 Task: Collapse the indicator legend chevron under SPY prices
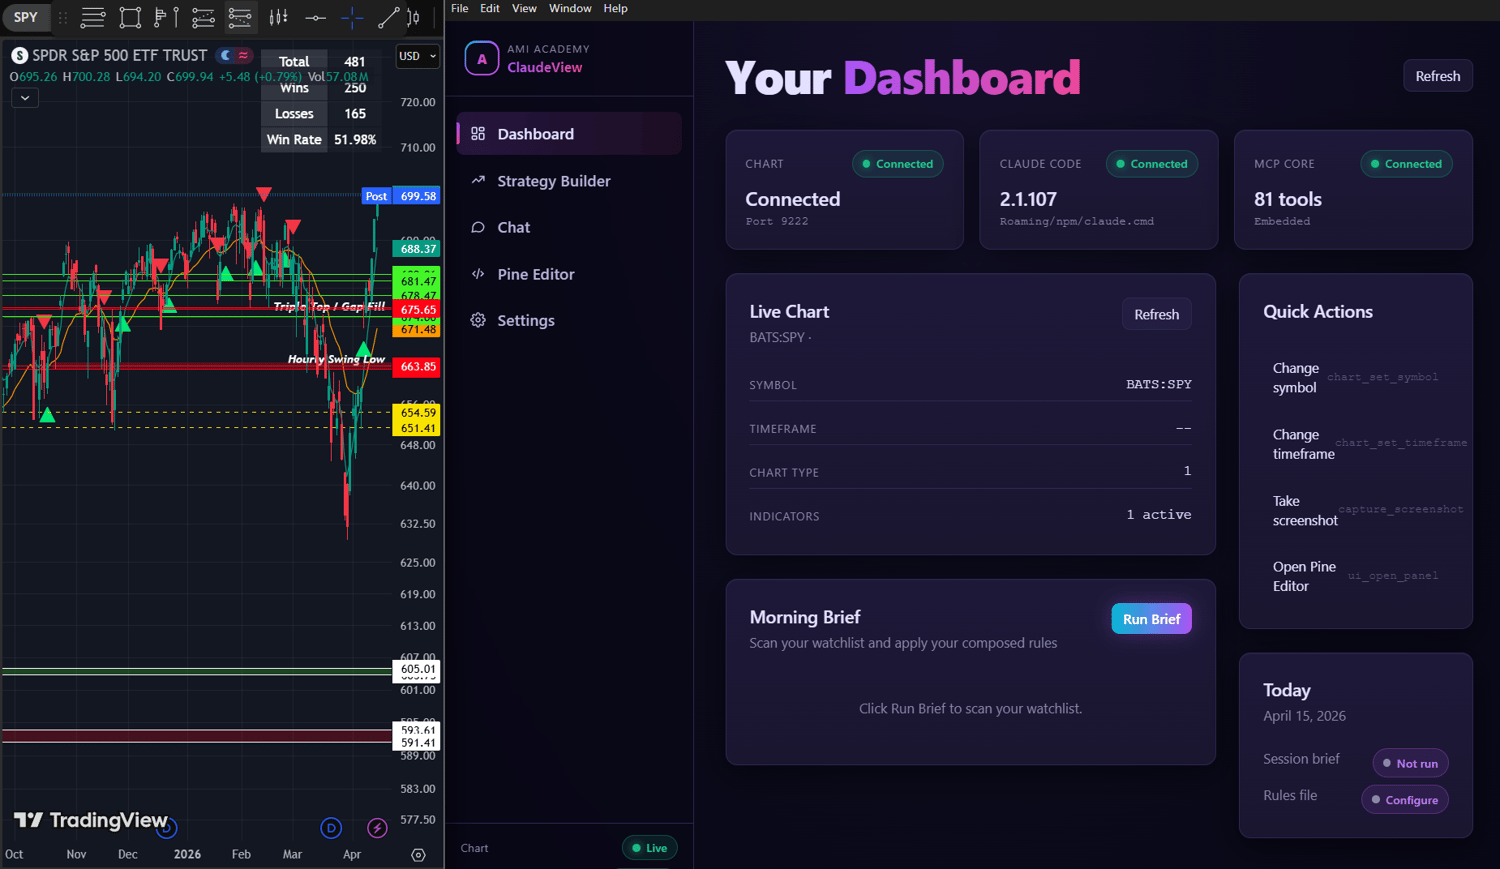click(25, 98)
